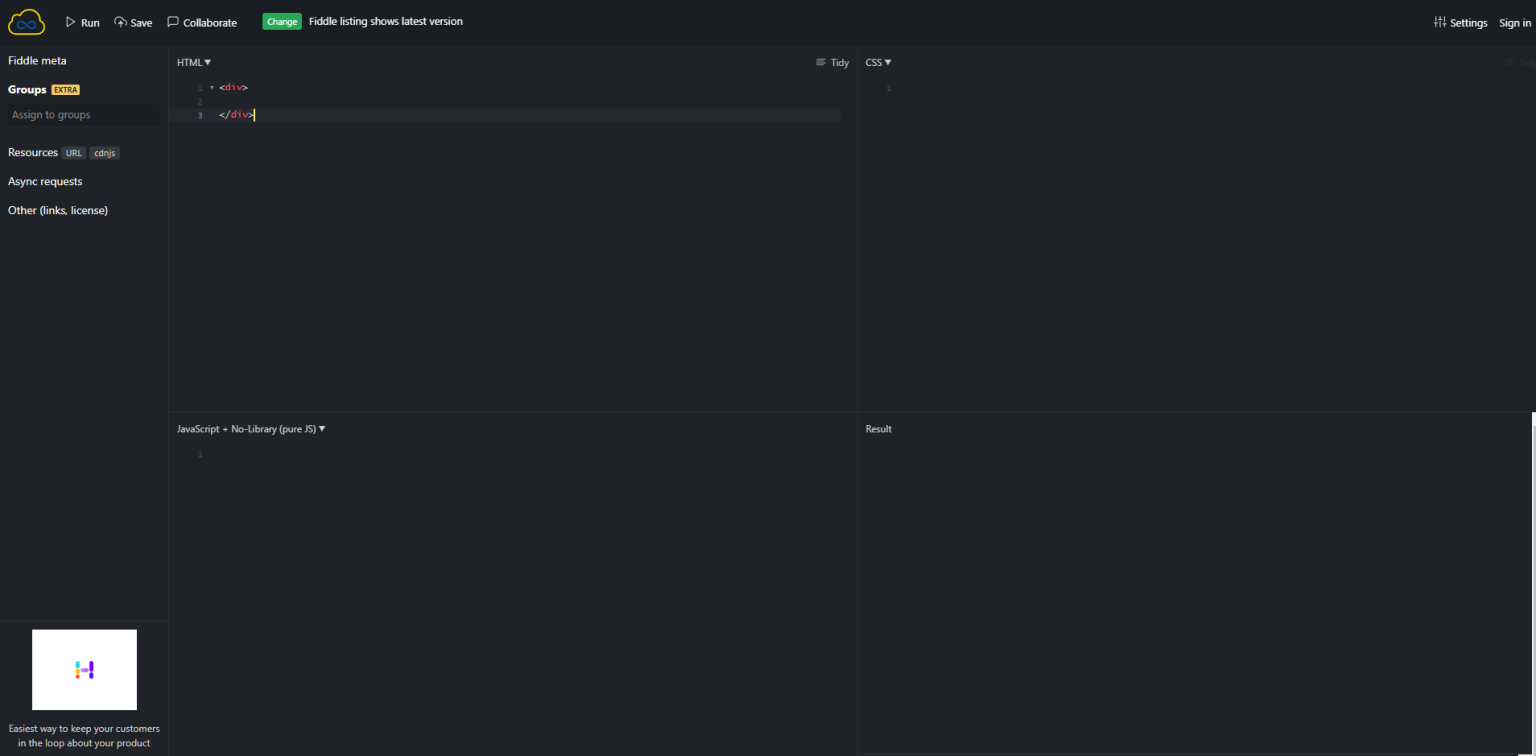Click the Sign in link
This screenshot has height=756, width=1536.
point(1515,22)
